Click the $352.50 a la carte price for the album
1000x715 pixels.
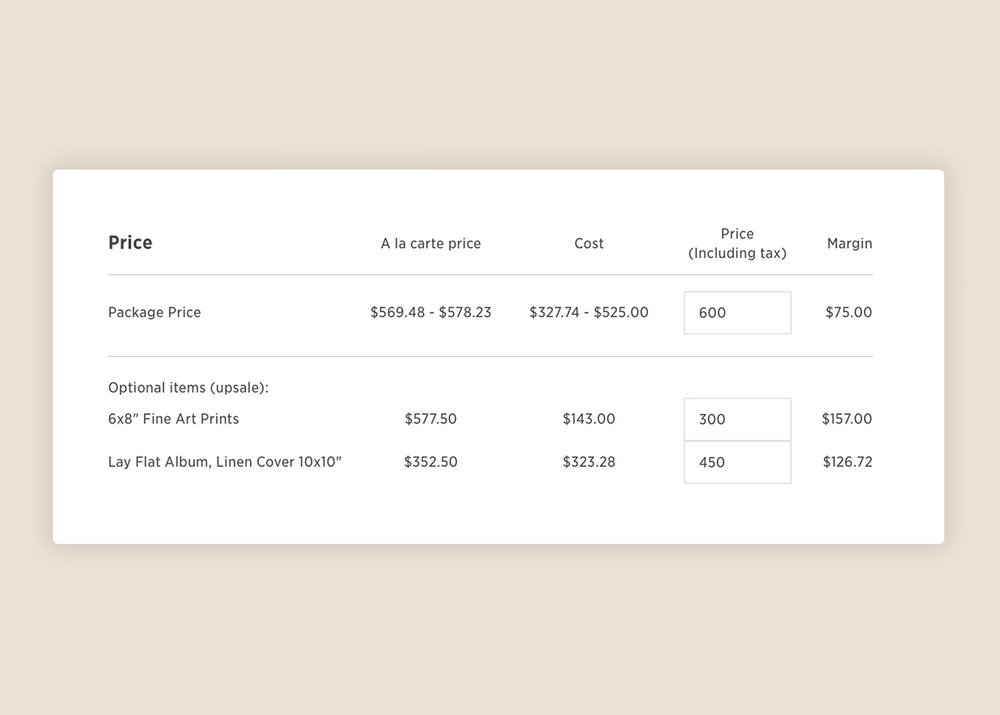[x=430, y=462]
